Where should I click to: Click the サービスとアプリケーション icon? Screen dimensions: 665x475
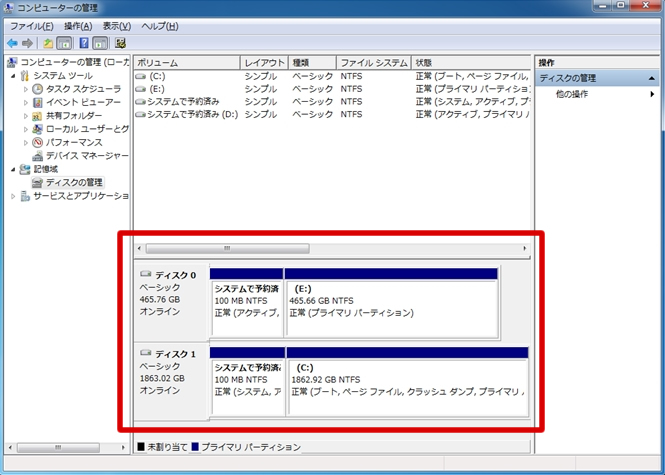point(25,196)
